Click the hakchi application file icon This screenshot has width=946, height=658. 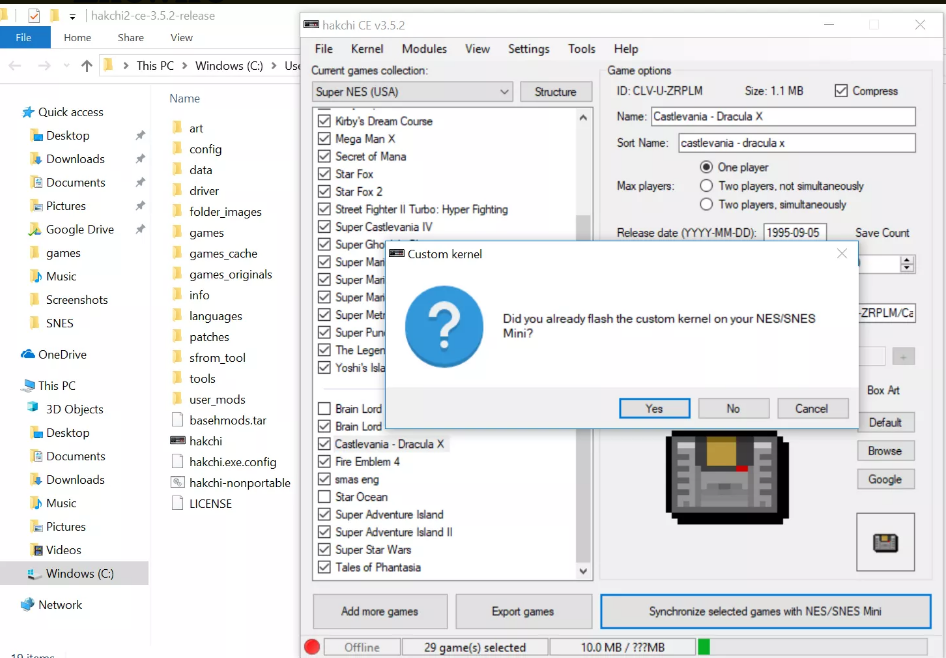[177, 441]
